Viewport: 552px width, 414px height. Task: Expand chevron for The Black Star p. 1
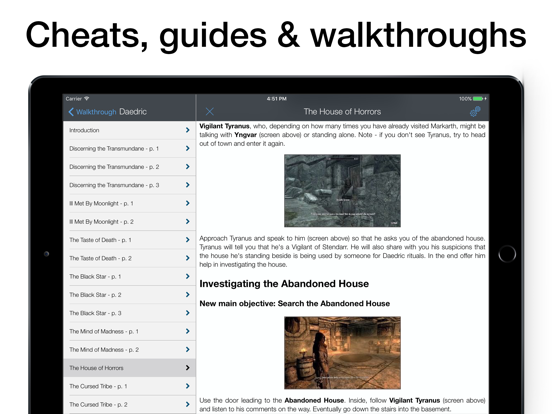click(x=188, y=277)
